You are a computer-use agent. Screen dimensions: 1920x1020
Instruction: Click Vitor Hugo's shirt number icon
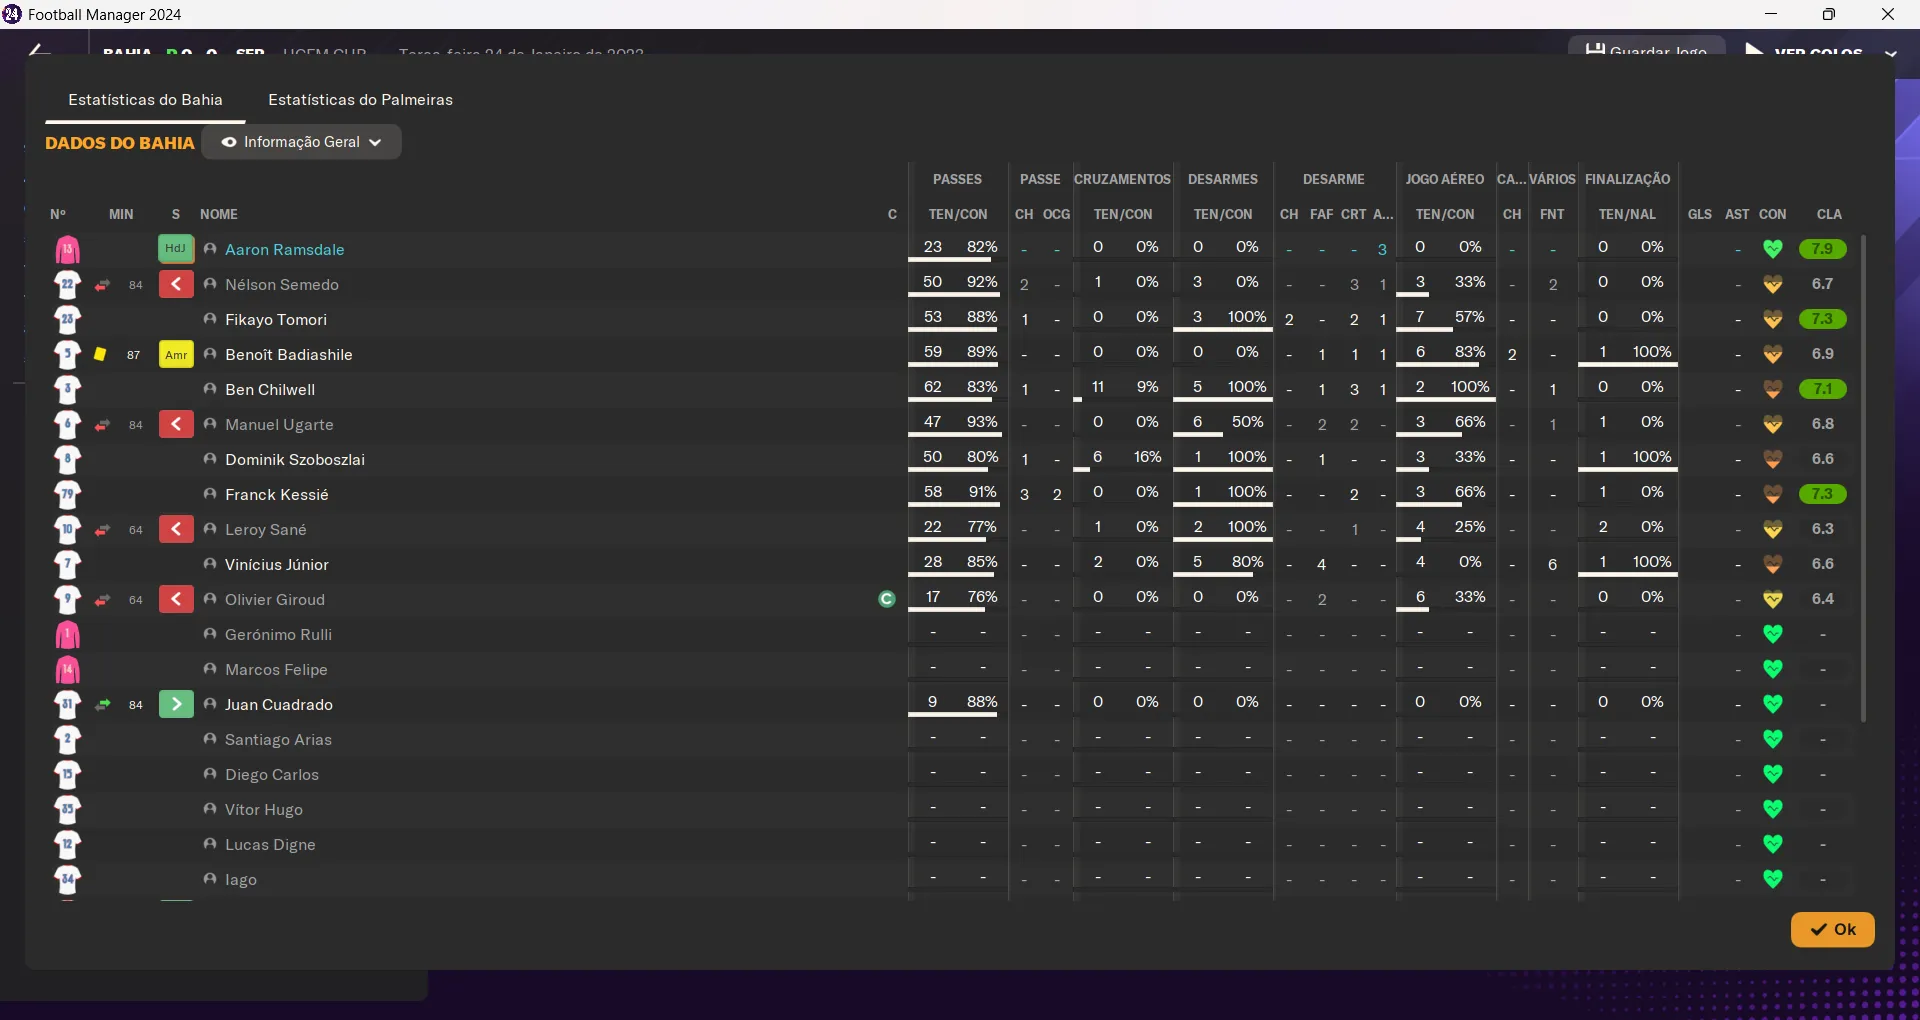[67, 809]
